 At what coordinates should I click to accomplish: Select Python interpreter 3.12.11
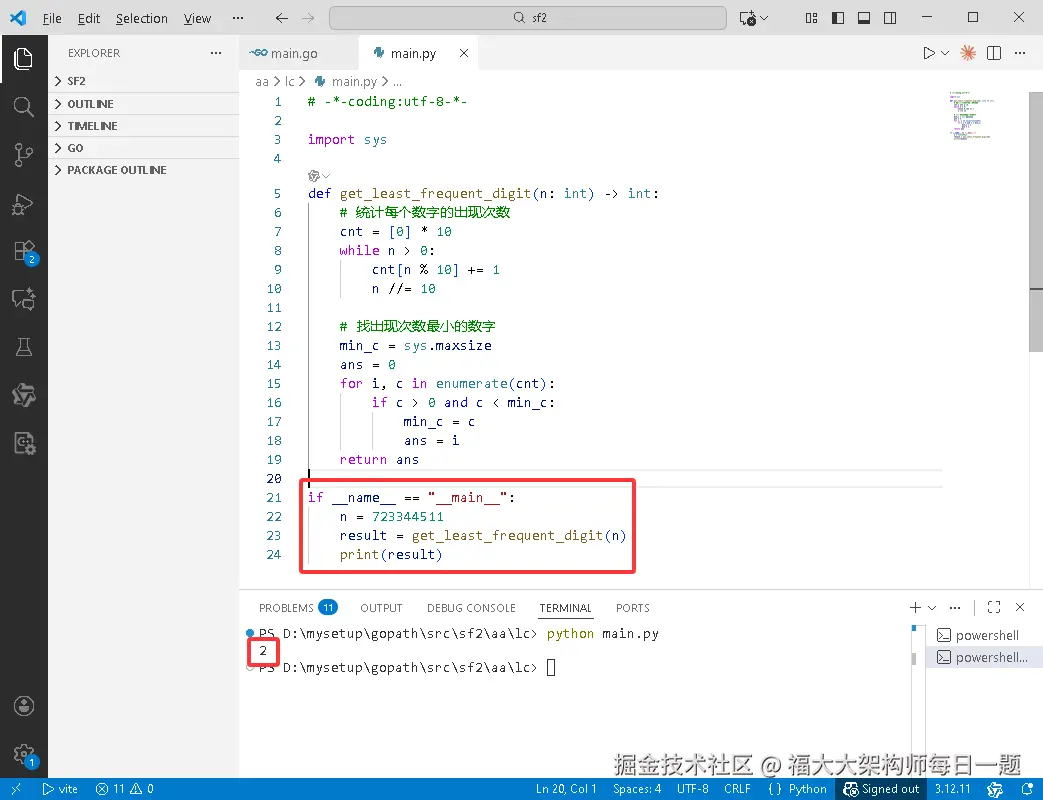[x=953, y=789]
